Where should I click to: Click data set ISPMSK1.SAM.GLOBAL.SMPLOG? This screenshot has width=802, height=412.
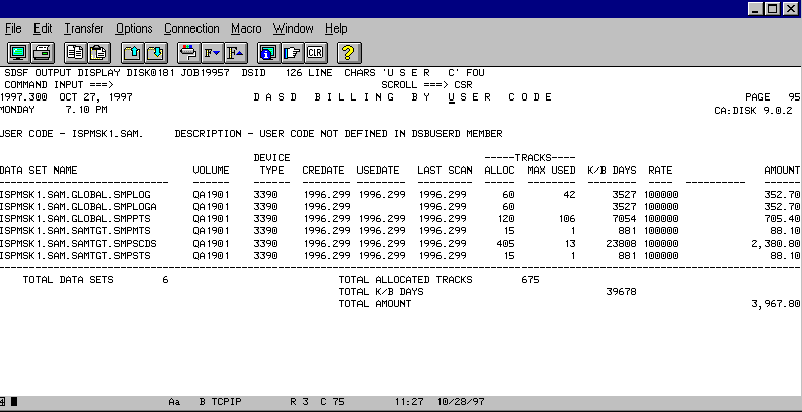(75, 195)
